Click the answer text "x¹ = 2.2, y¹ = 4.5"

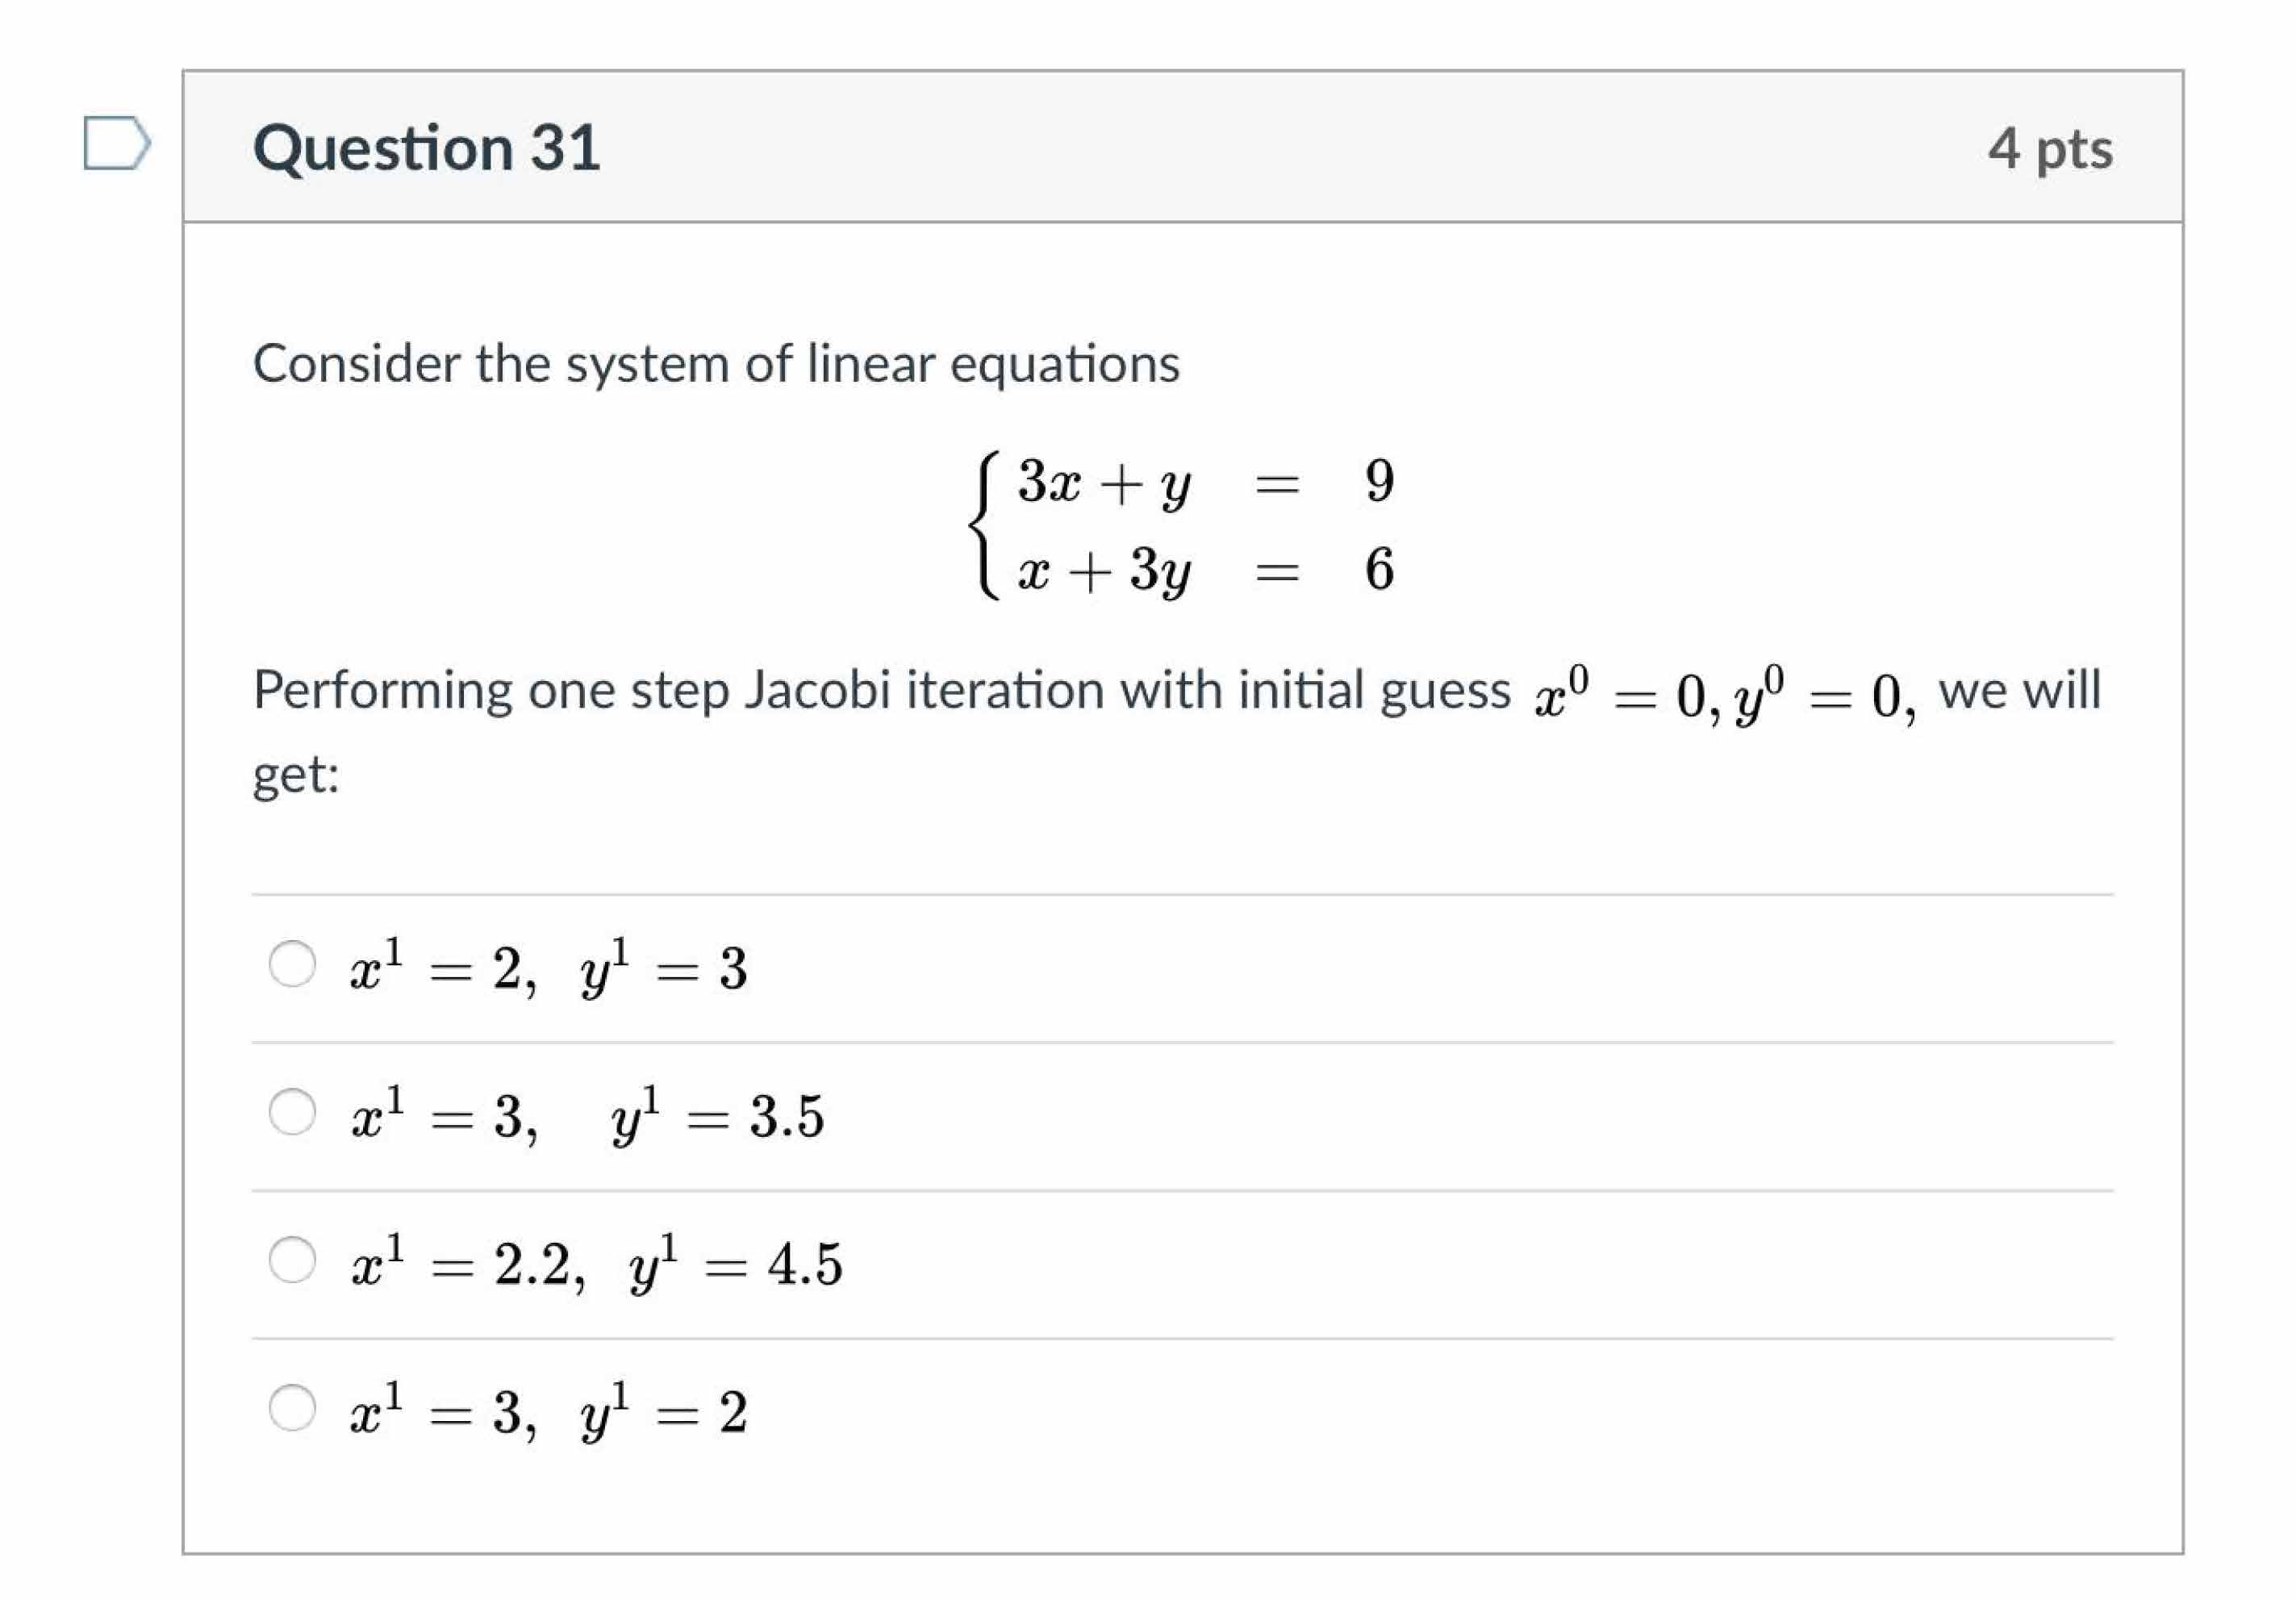pos(596,1263)
